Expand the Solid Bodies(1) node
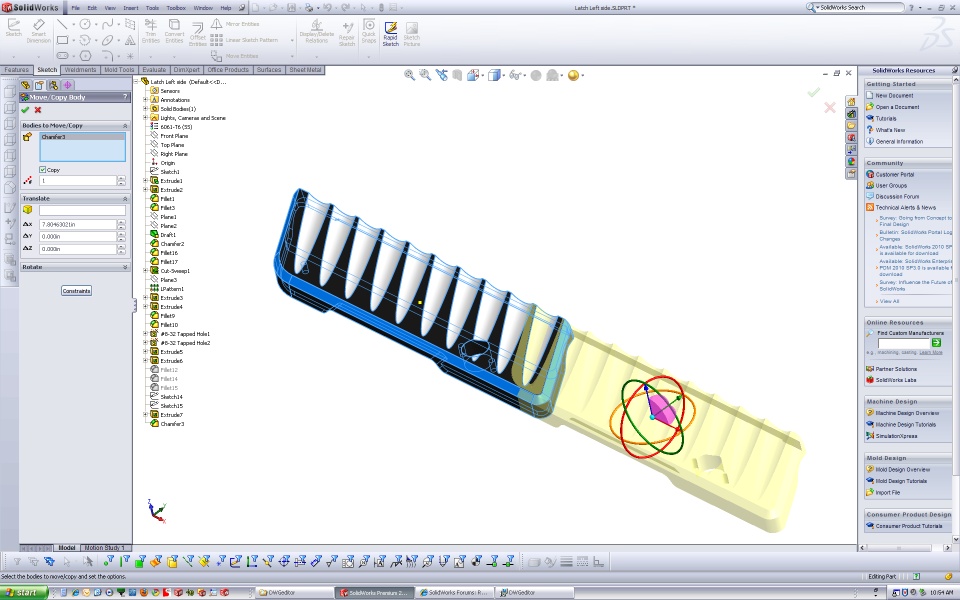The width and height of the screenshot is (960, 600). click(146, 108)
